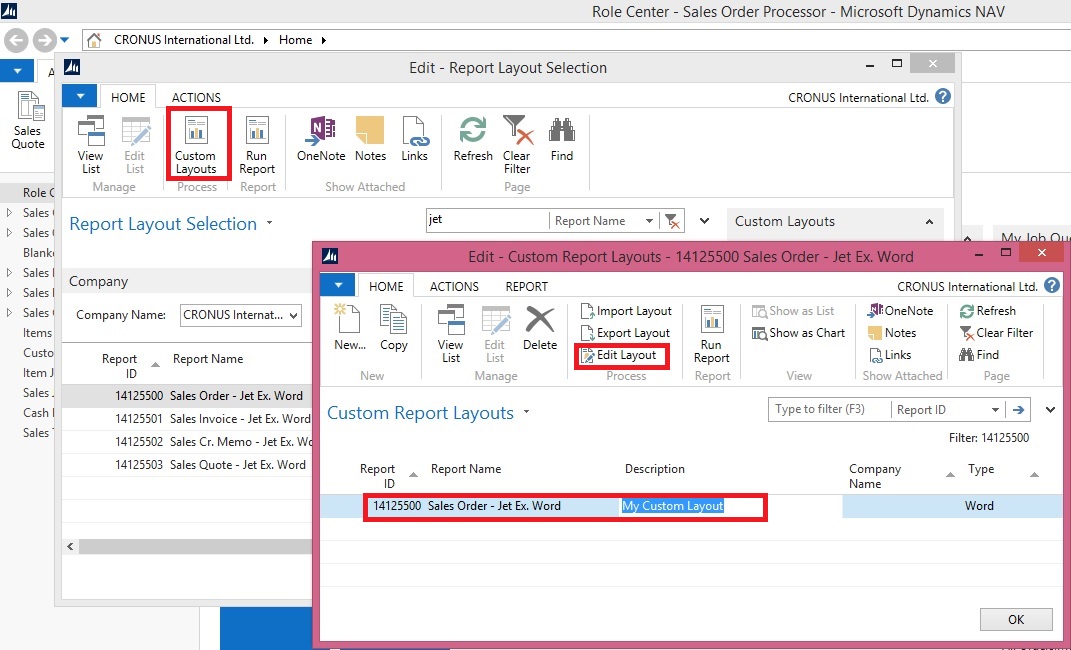Click New layout icon
The image size is (1071, 650).
coord(350,328)
